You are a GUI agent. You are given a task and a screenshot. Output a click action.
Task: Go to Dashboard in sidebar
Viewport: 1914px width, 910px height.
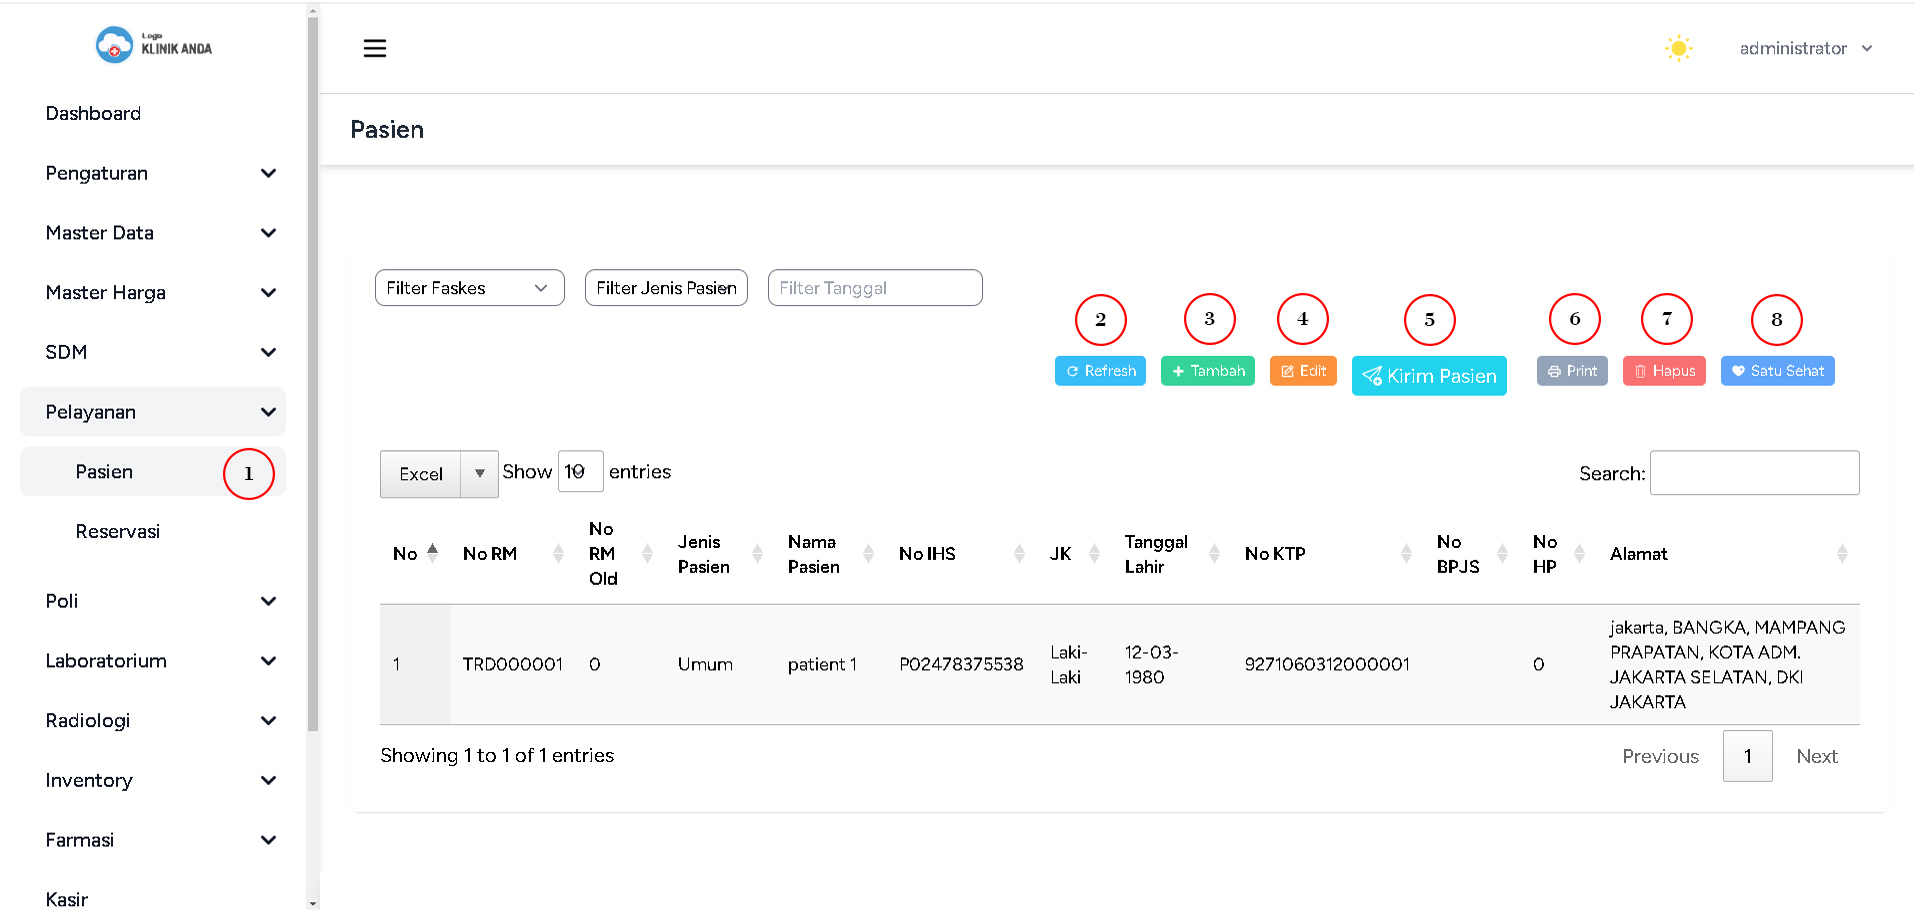93,113
